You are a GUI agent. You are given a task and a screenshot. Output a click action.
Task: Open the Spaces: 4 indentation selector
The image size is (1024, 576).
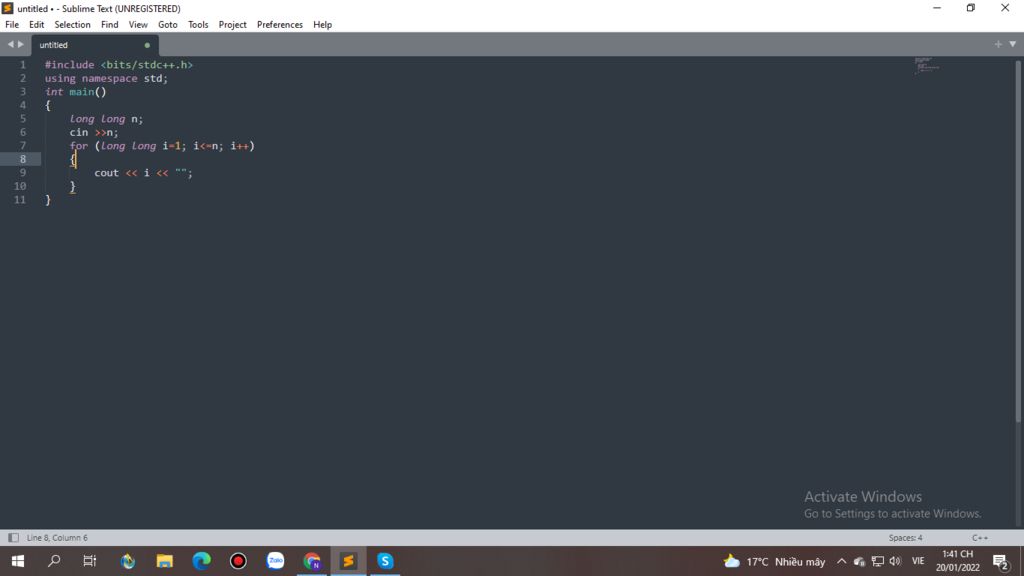click(905, 537)
